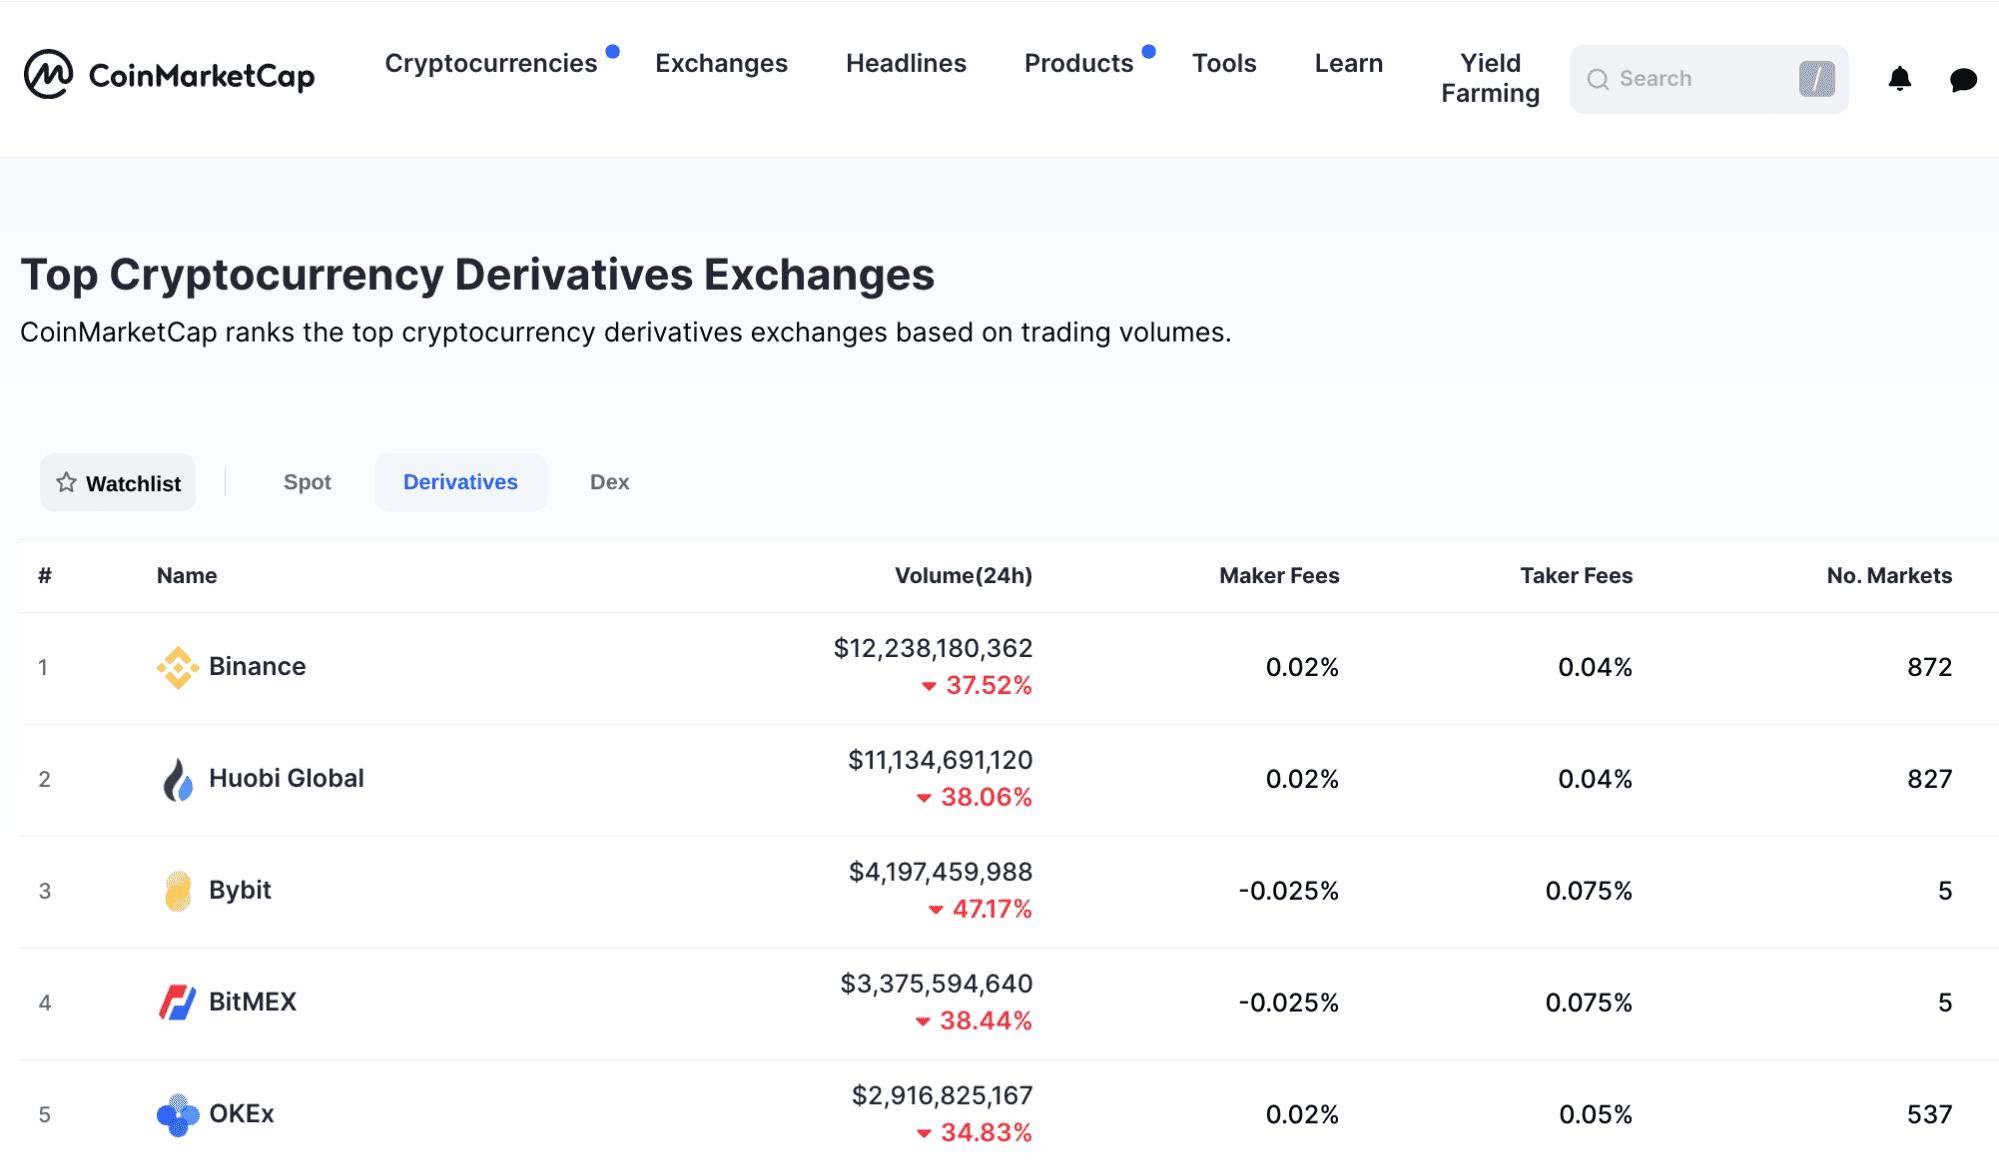
Task: Switch to the Dex tab
Action: (609, 482)
